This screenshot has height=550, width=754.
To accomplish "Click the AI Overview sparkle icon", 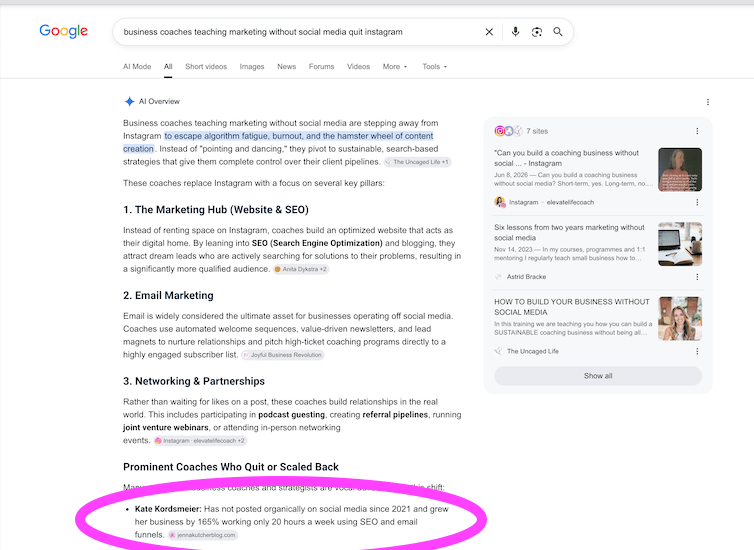I will click(129, 101).
